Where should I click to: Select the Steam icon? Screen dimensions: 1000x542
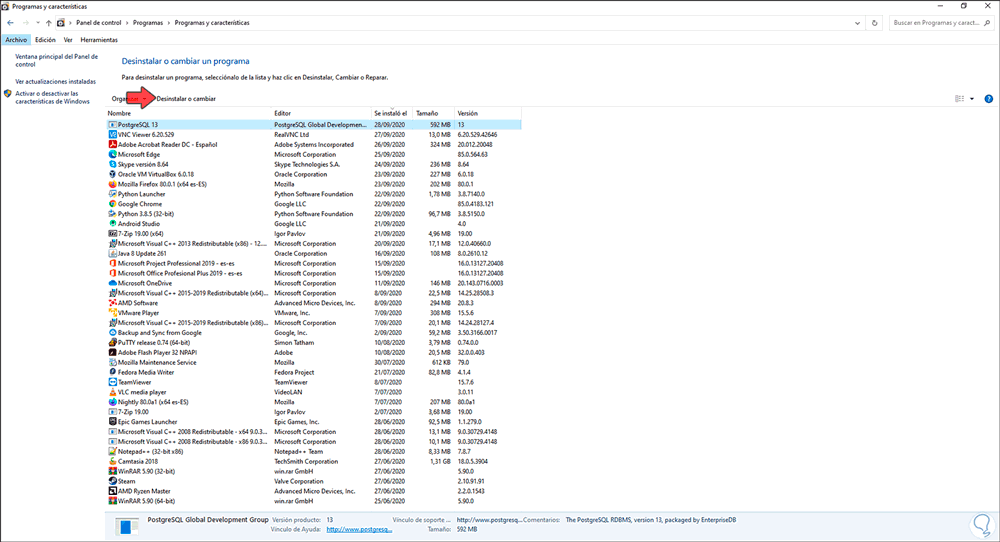(113, 481)
